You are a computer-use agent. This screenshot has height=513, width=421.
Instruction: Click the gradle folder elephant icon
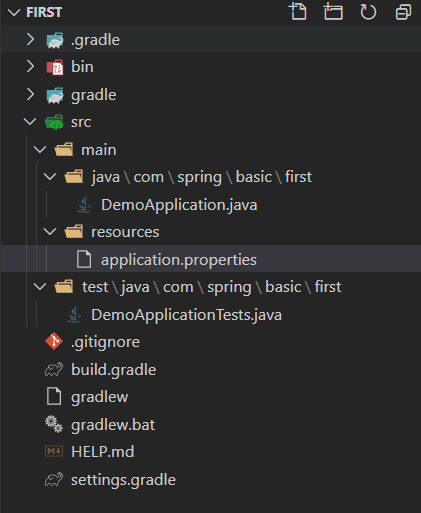(x=55, y=95)
